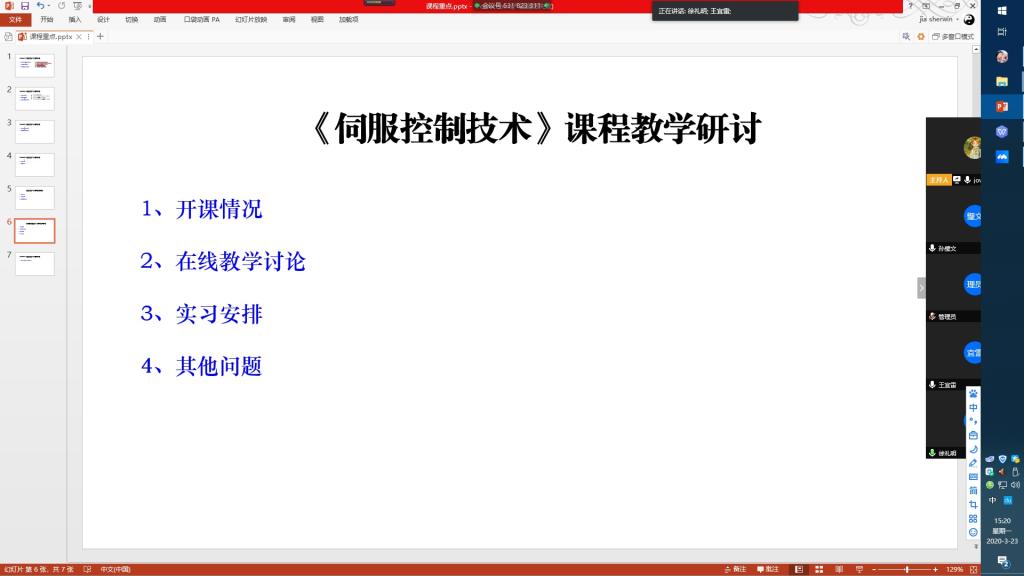The width and height of the screenshot is (1024, 576).
Task: Switch to slide sorter view
Action: pyautogui.click(x=818, y=569)
